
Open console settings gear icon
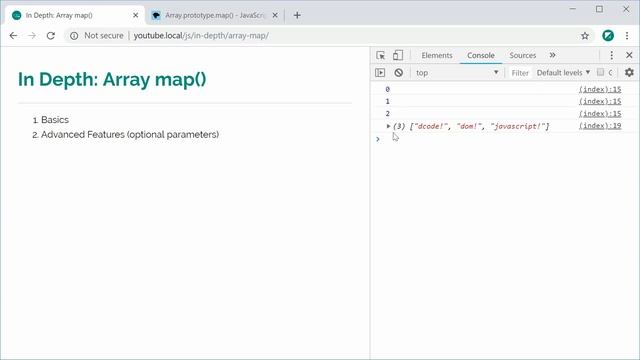(x=629, y=73)
